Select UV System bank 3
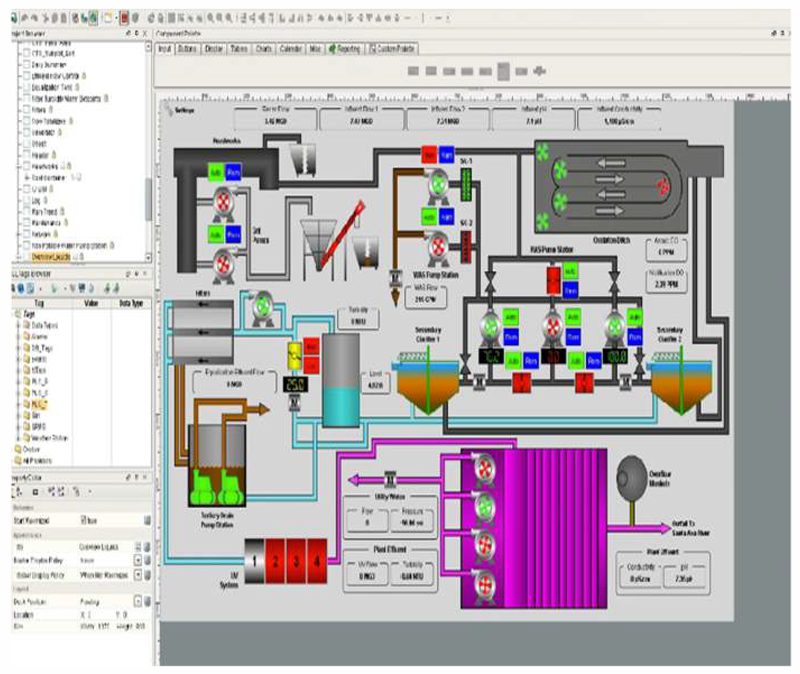Screen dimensions: 800x674 click(x=296, y=561)
